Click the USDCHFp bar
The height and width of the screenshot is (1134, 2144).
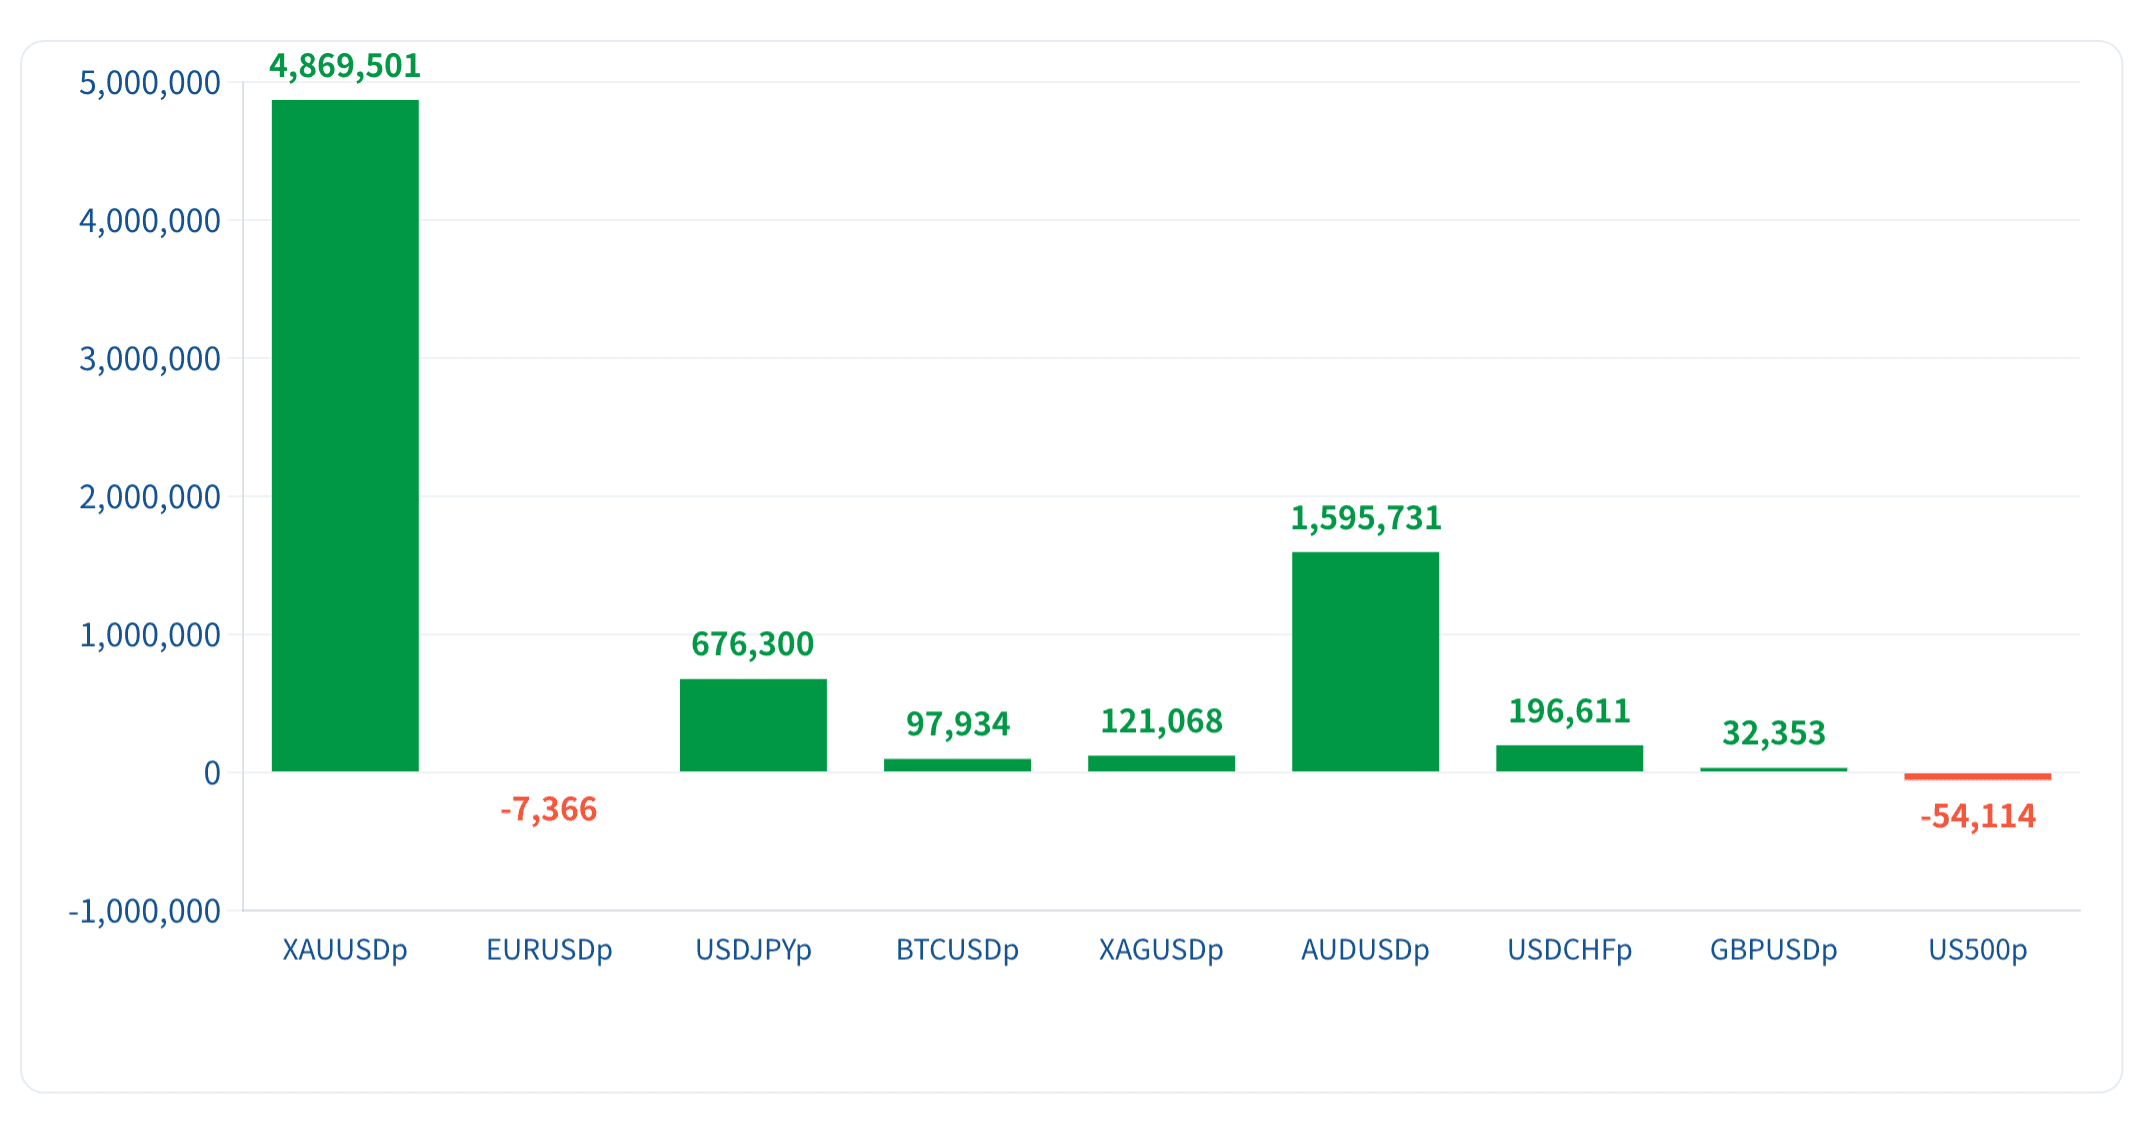(1569, 758)
